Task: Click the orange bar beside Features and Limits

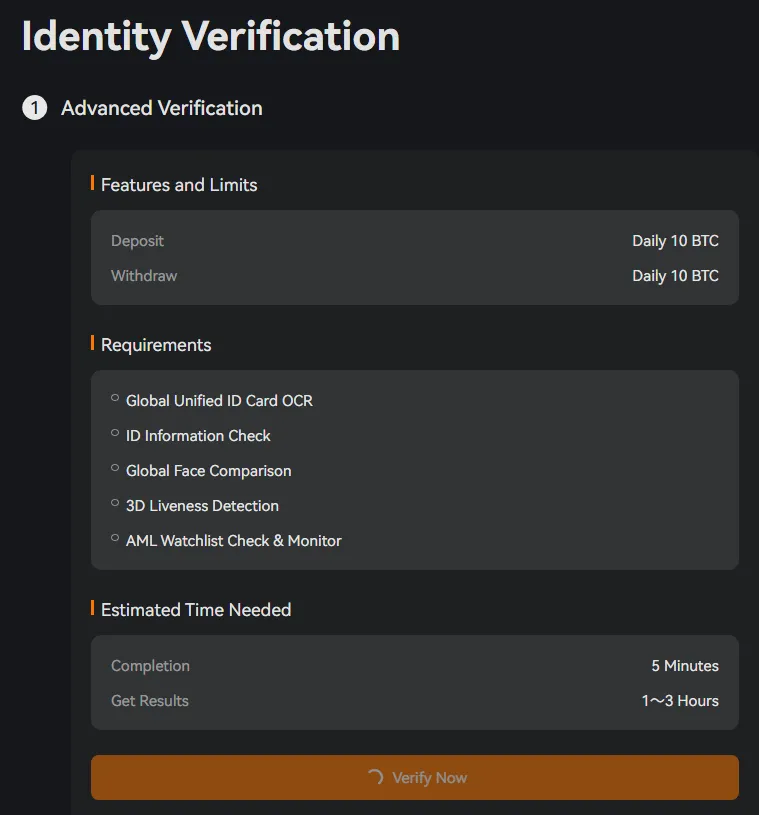Action: tap(93, 183)
